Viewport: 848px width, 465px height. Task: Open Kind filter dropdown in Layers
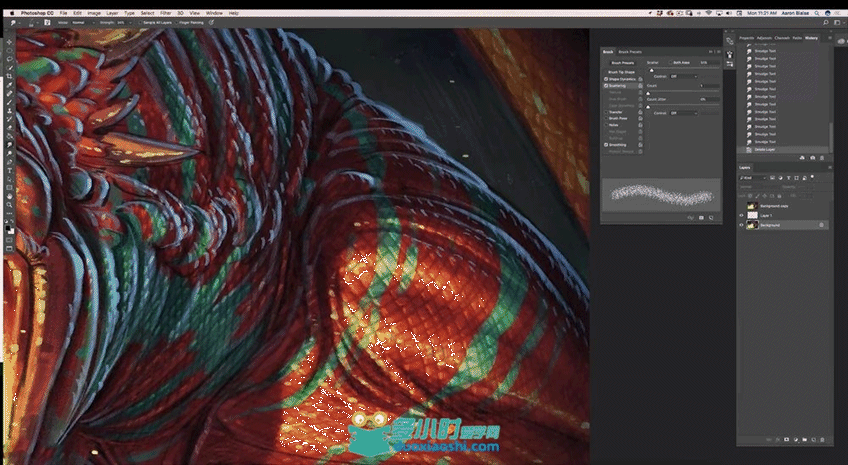[753, 178]
